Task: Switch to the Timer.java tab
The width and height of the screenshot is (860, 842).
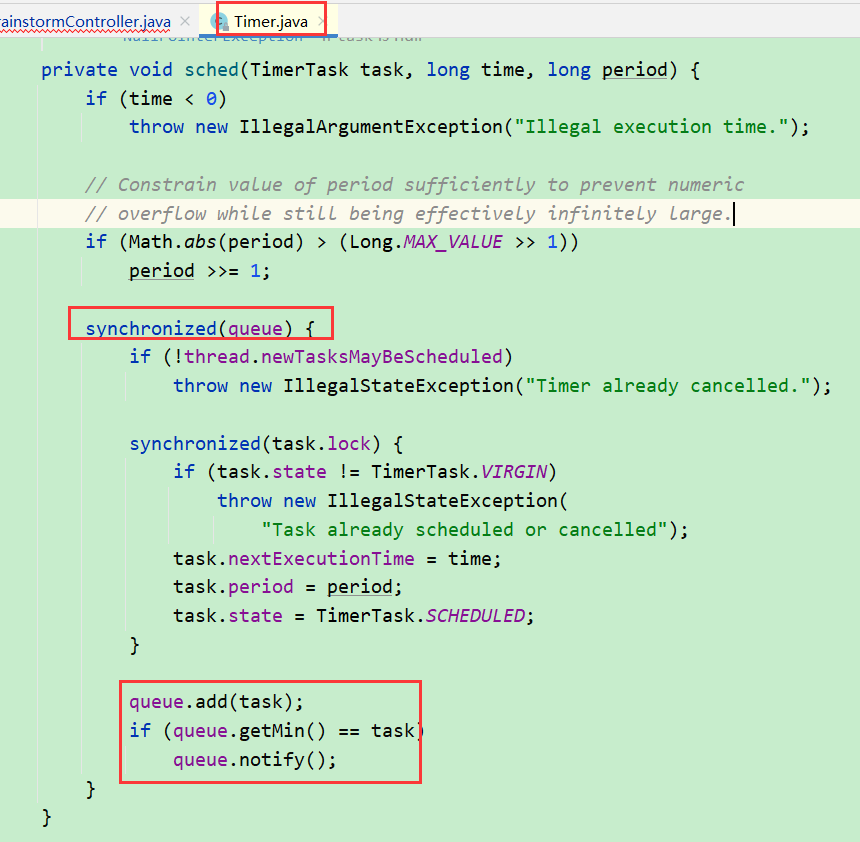Action: [x=270, y=22]
